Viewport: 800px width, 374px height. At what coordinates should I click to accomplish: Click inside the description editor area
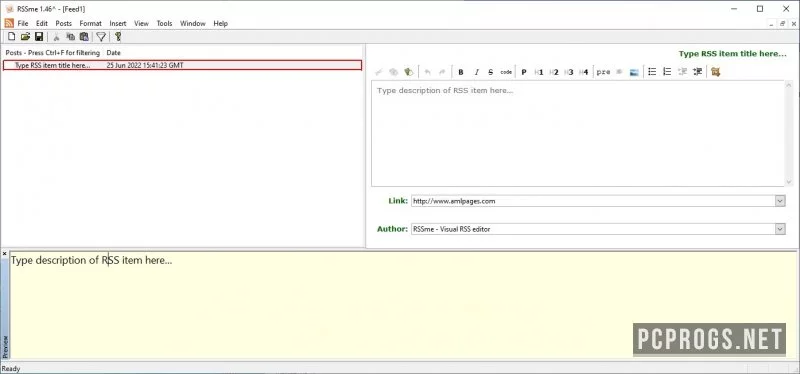(578, 133)
